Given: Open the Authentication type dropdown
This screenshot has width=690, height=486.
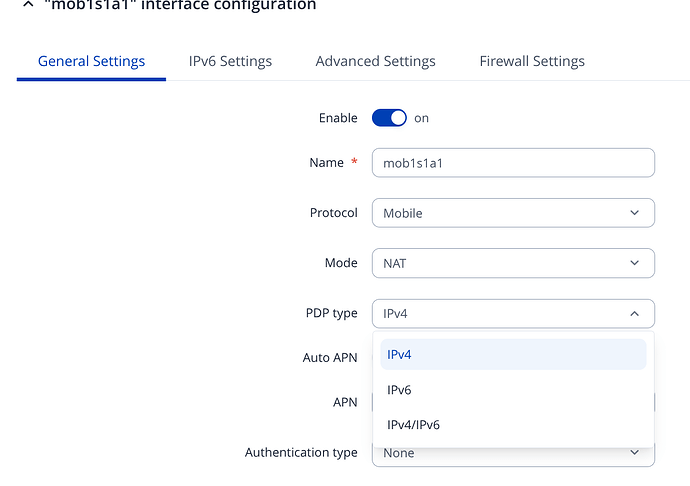Looking at the screenshot, I should (500, 455).
